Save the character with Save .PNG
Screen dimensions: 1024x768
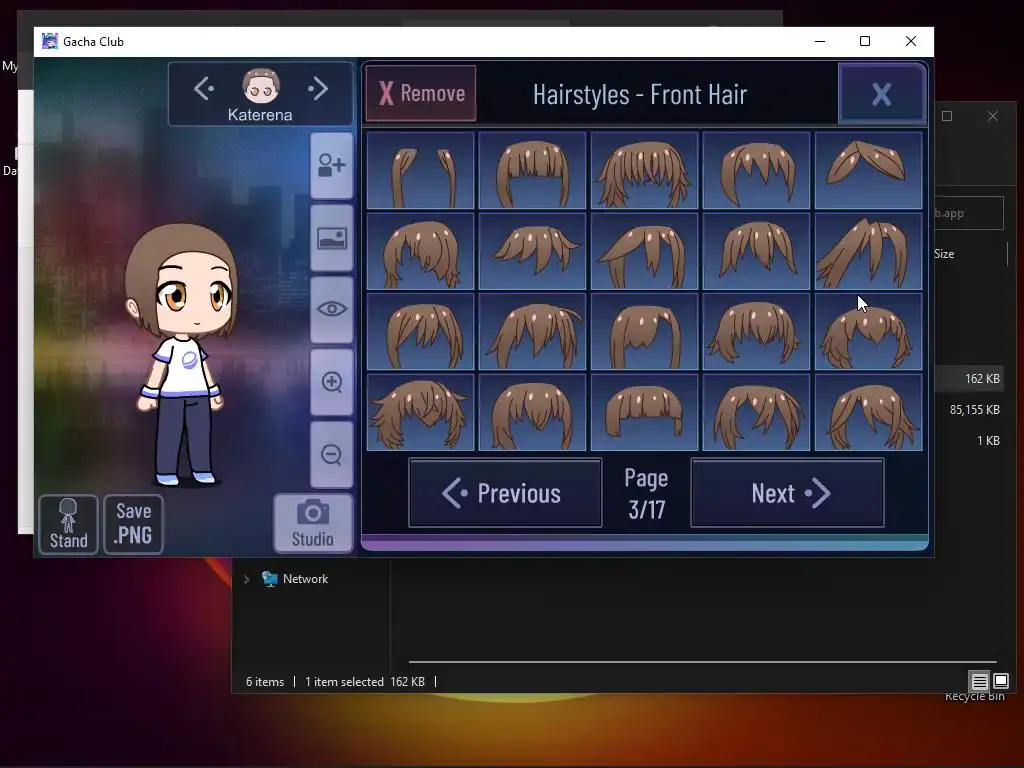point(133,524)
